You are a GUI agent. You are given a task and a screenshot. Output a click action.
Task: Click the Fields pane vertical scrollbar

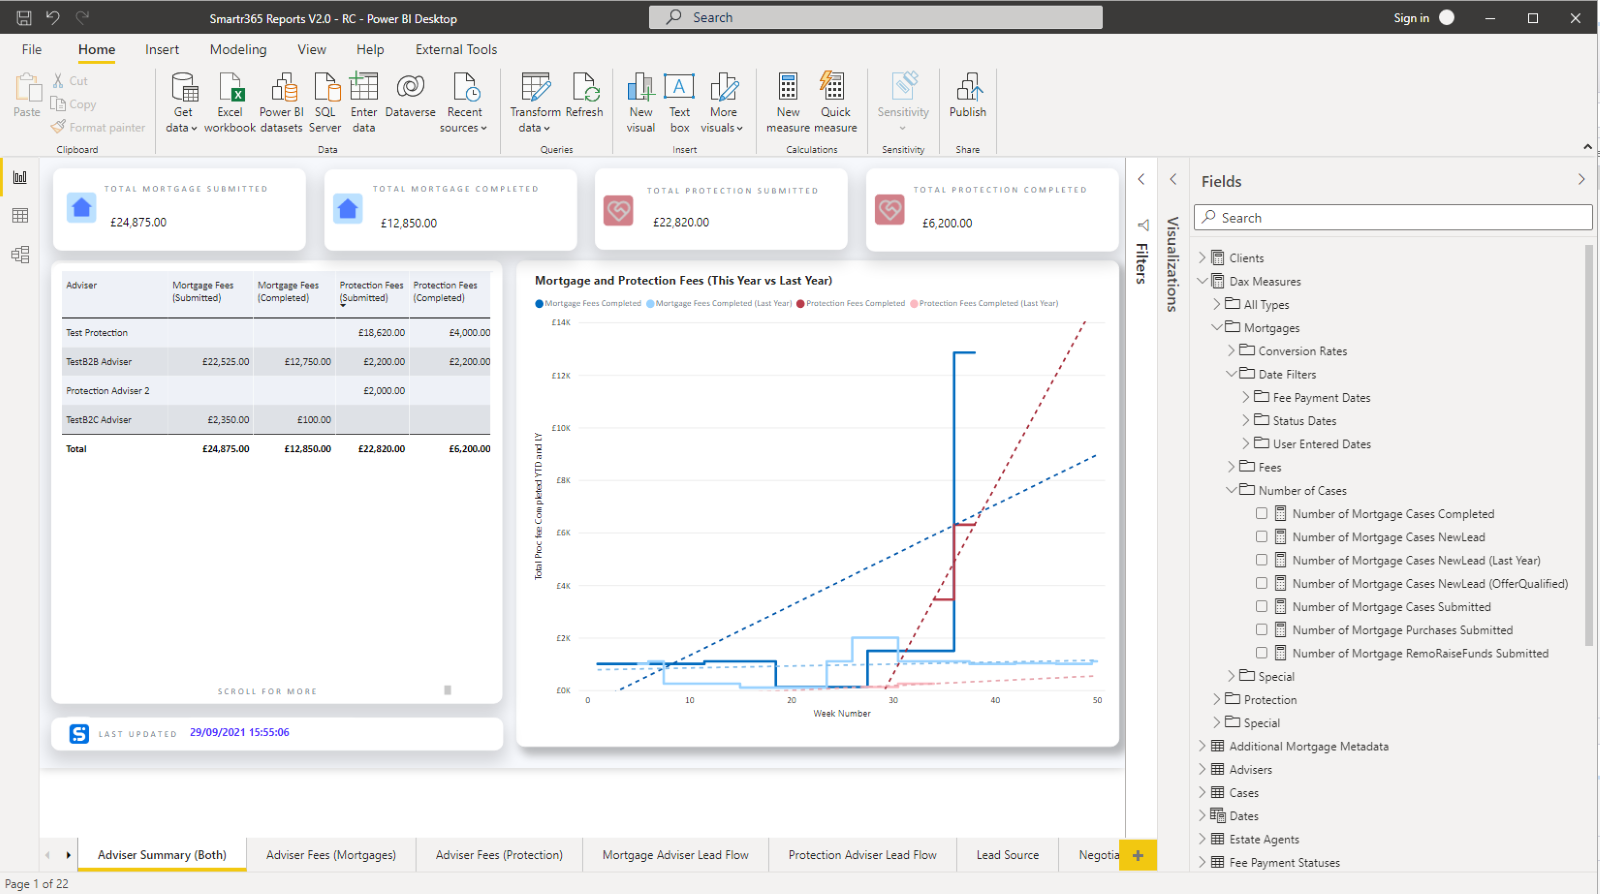coord(1588,445)
